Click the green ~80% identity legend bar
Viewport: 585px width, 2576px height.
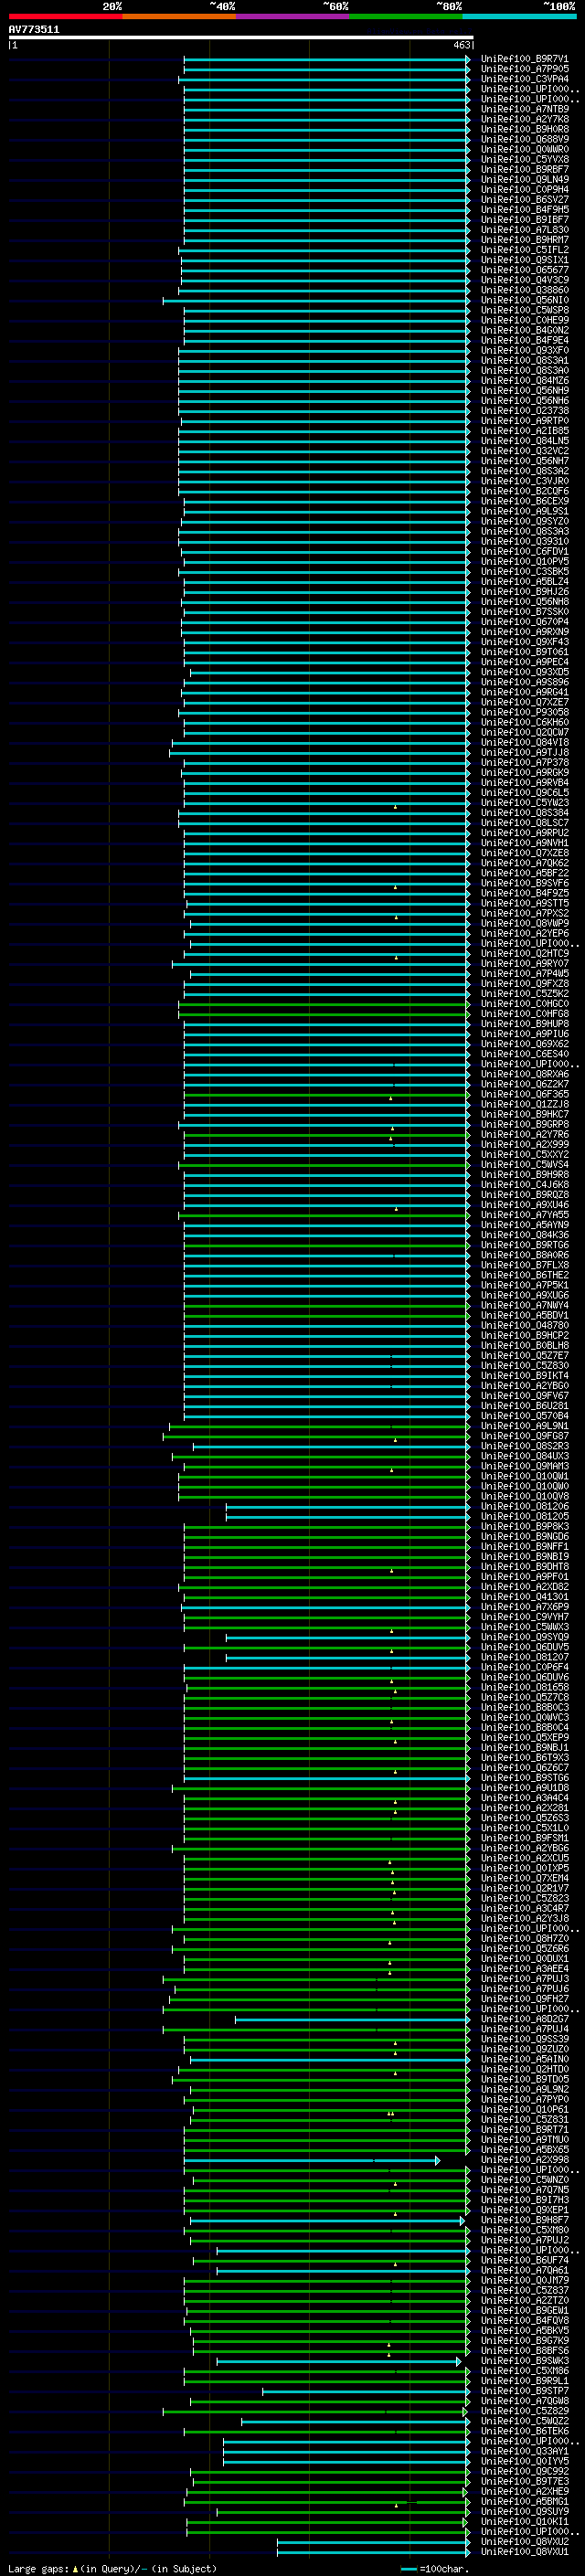(406, 16)
